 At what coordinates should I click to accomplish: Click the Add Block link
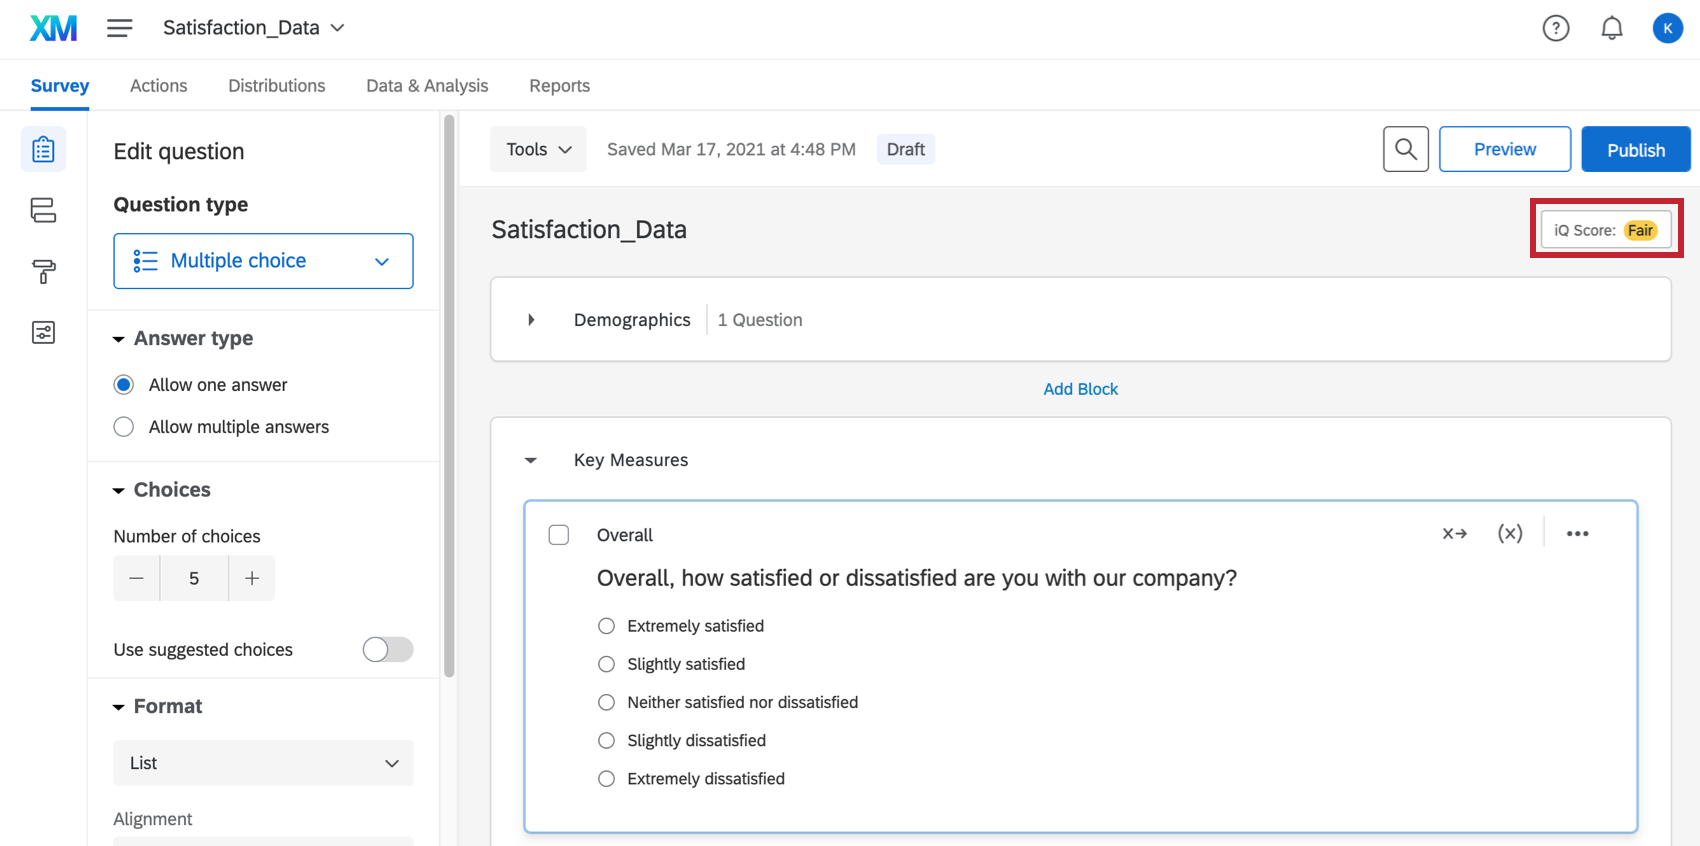coord(1080,389)
